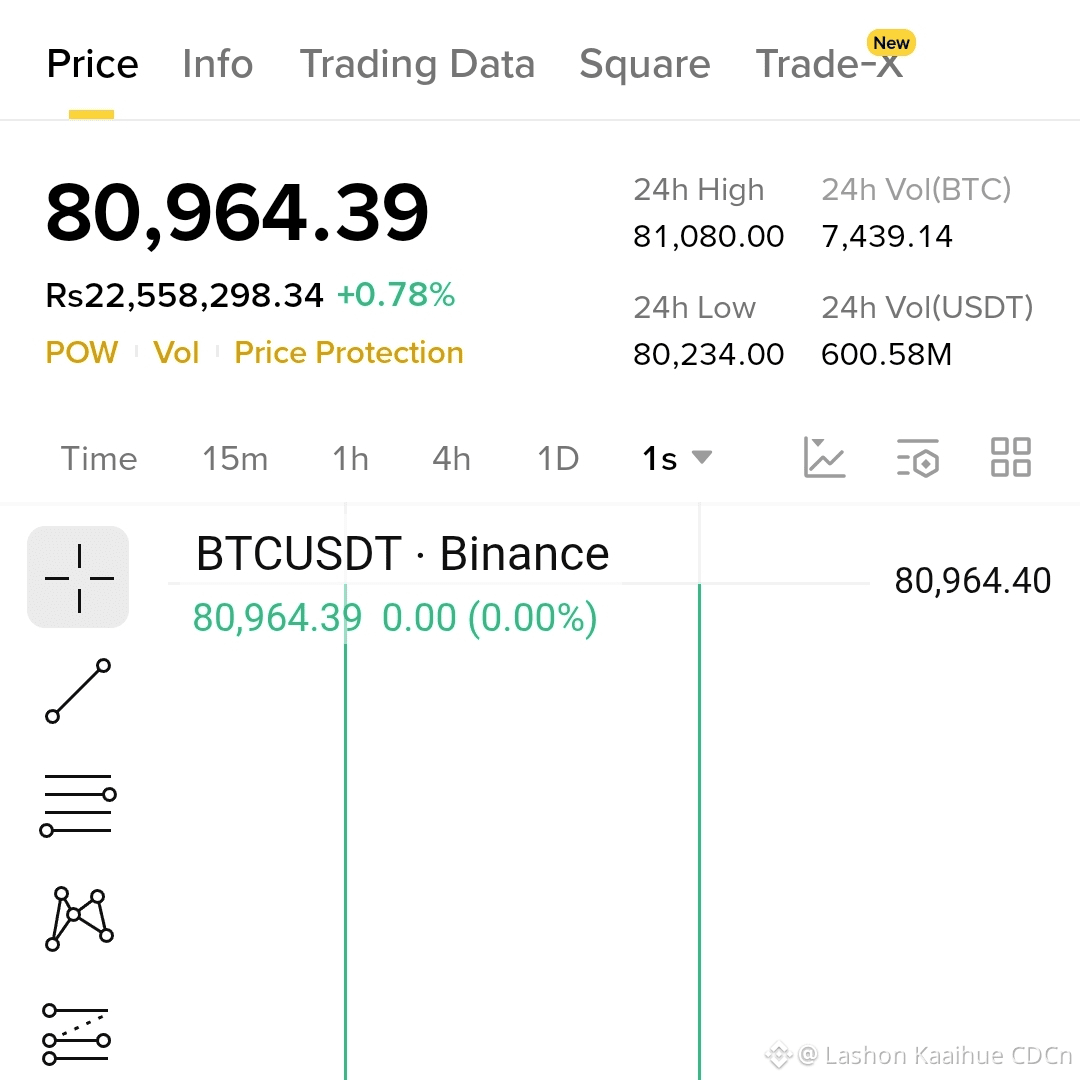
Task: Go to the Square tab
Action: coord(645,64)
